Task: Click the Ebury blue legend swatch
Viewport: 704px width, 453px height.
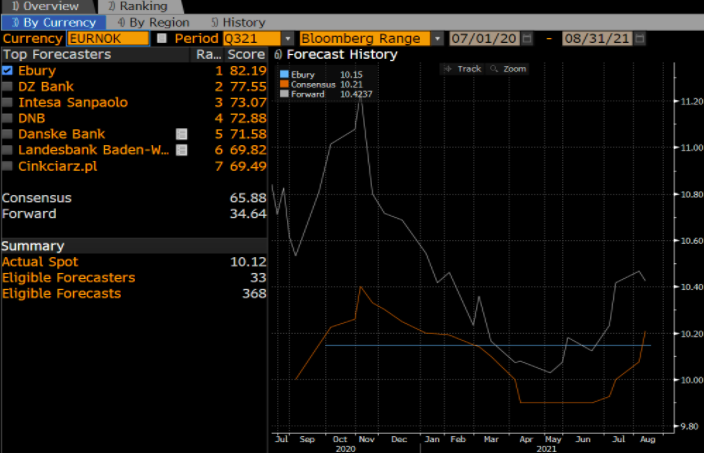Action: coord(284,74)
